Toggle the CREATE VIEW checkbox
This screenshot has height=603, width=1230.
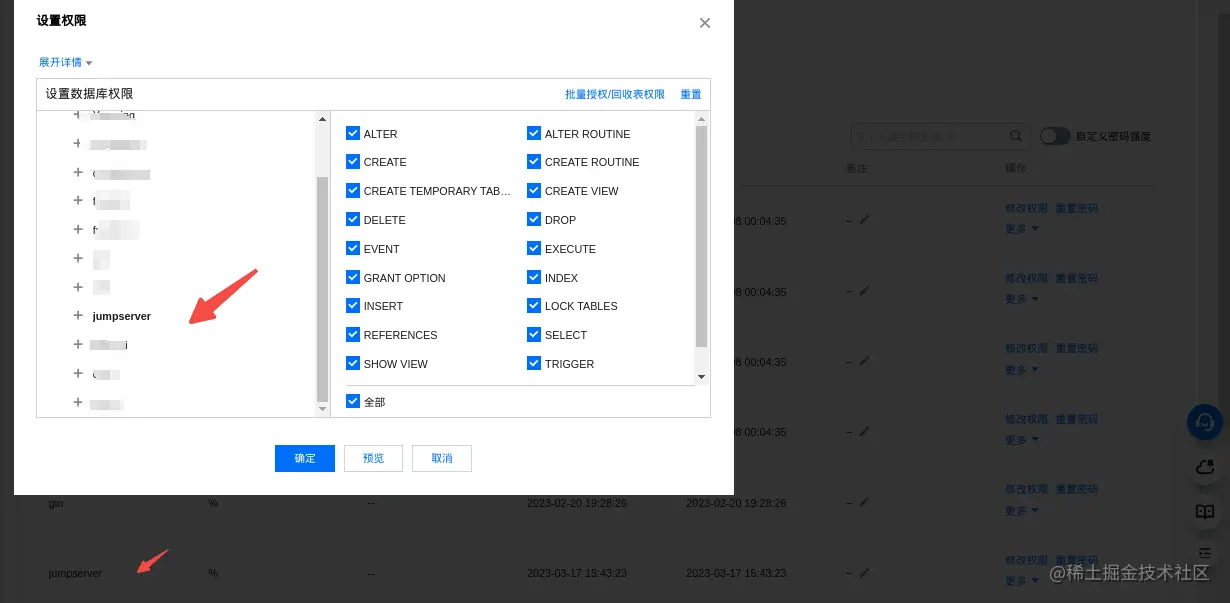coord(534,191)
